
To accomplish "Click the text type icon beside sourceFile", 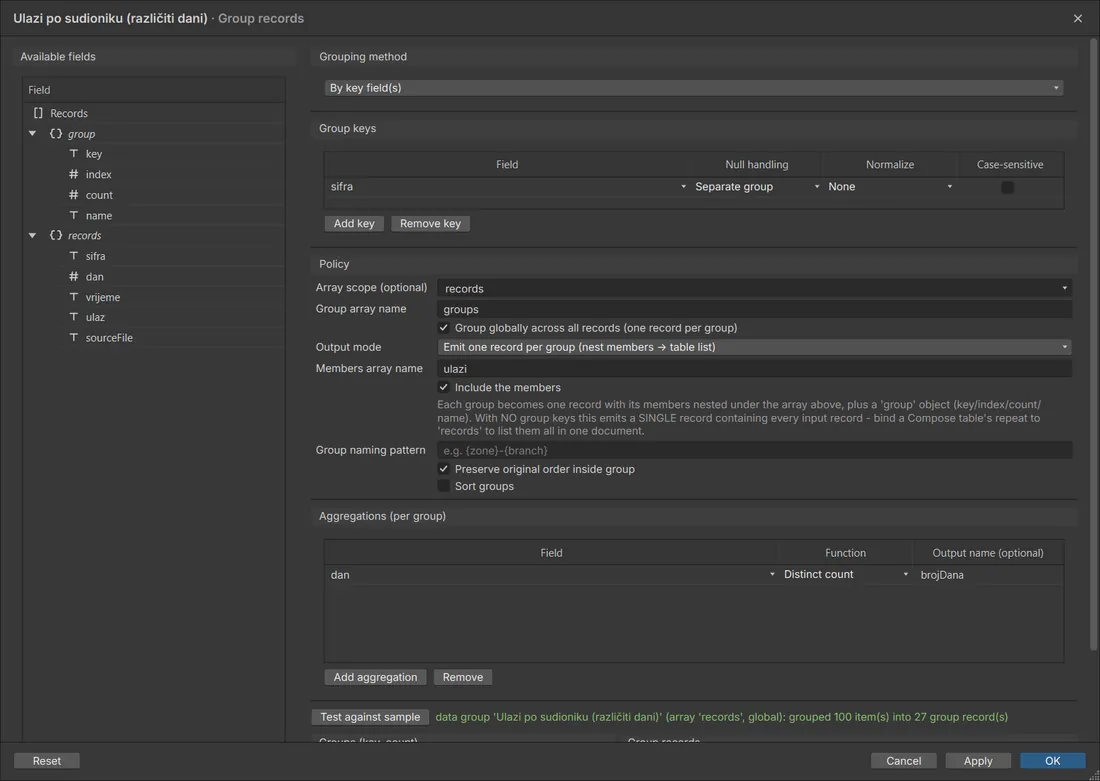I will (74, 337).
